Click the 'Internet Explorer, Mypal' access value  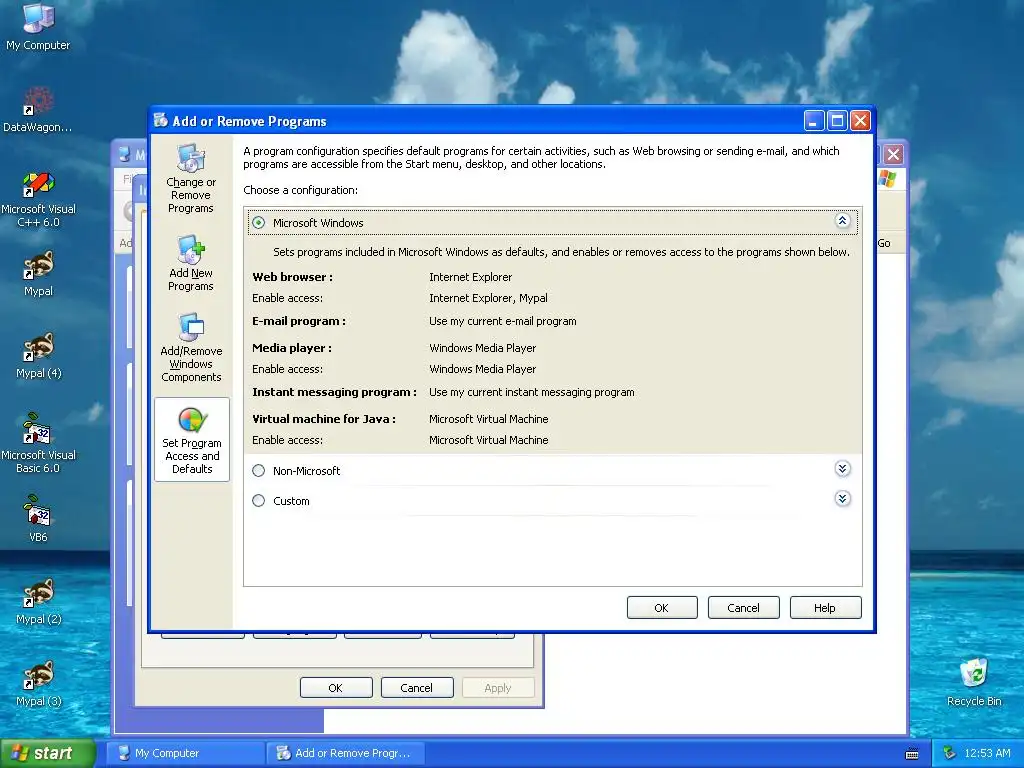click(x=488, y=298)
